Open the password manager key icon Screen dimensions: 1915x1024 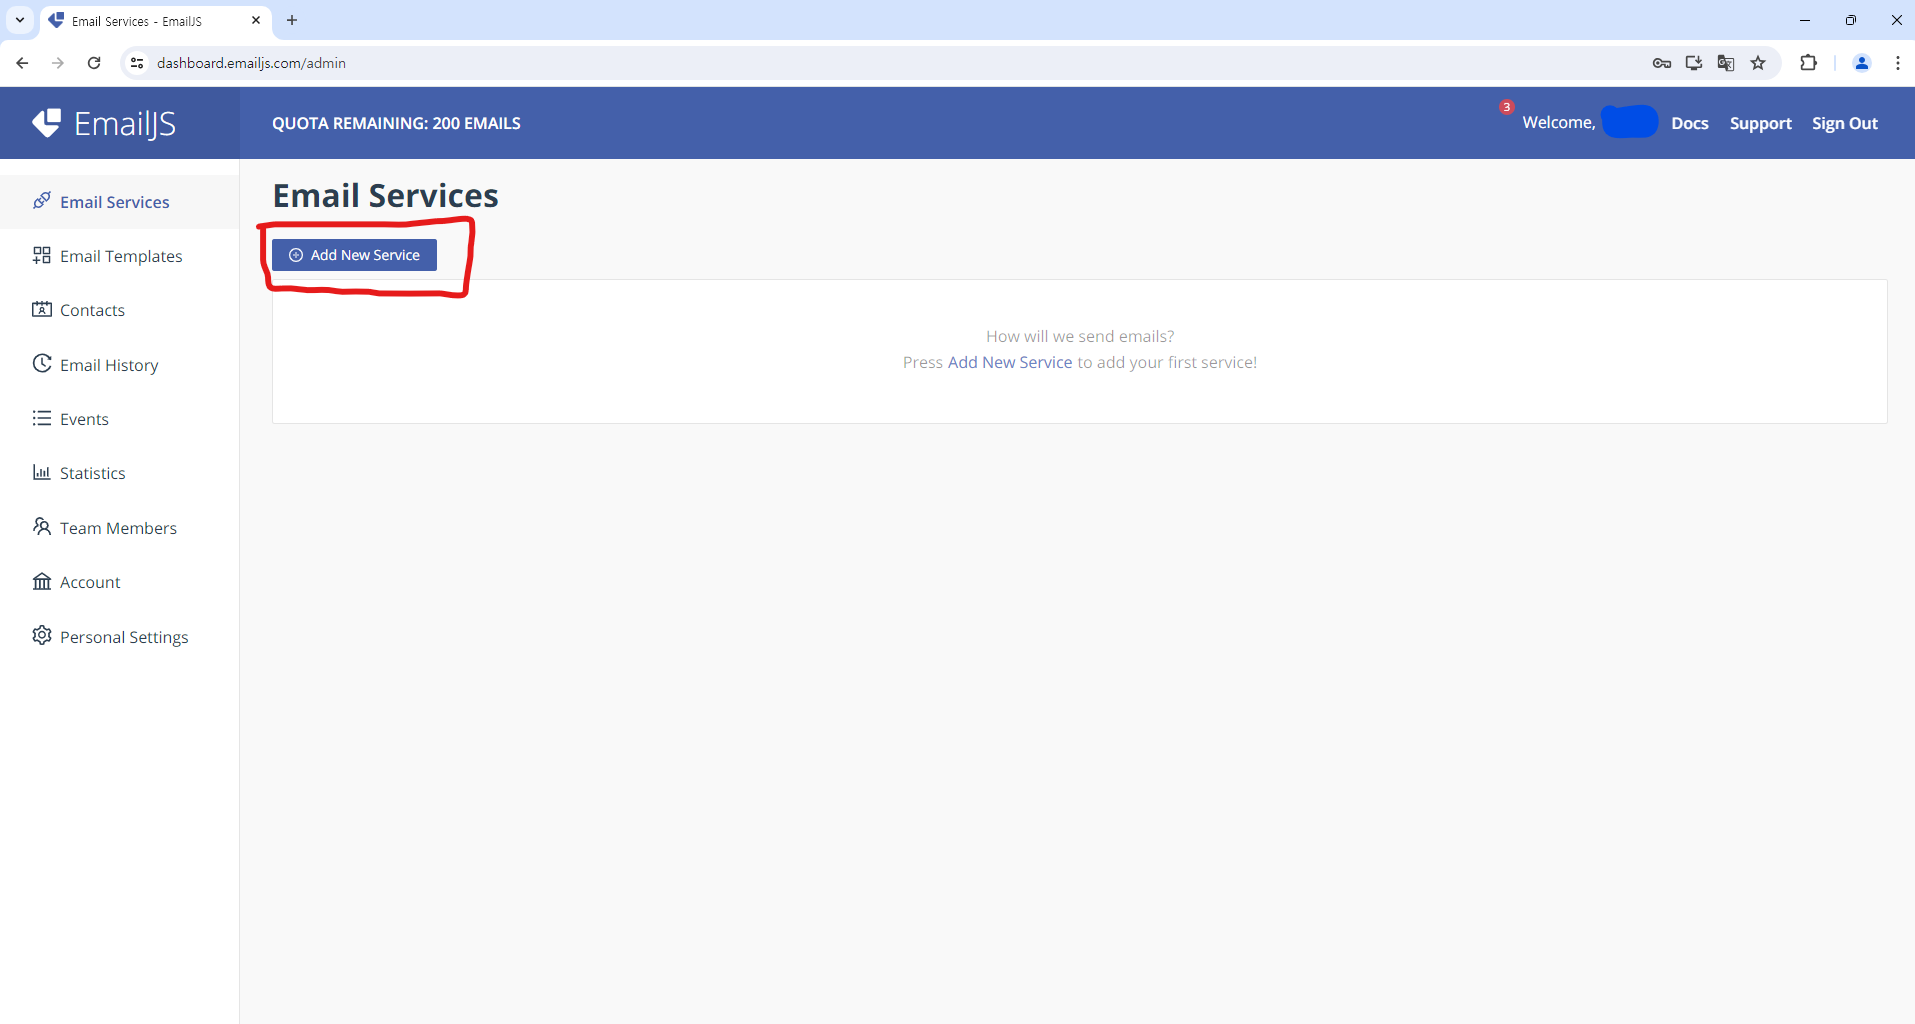click(x=1662, y=63)
